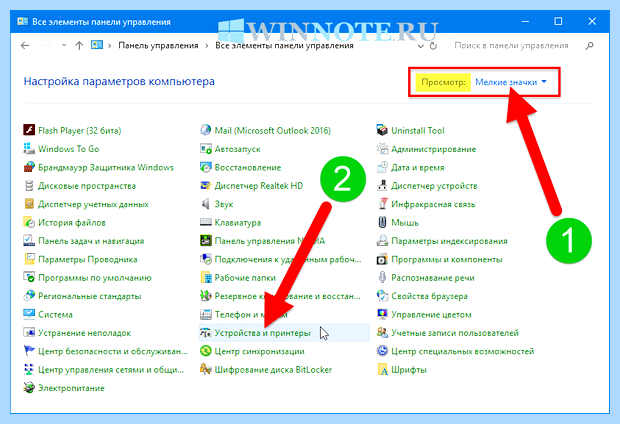
Task: Open the Параметры индексирования link
Action: coord(449,241)
